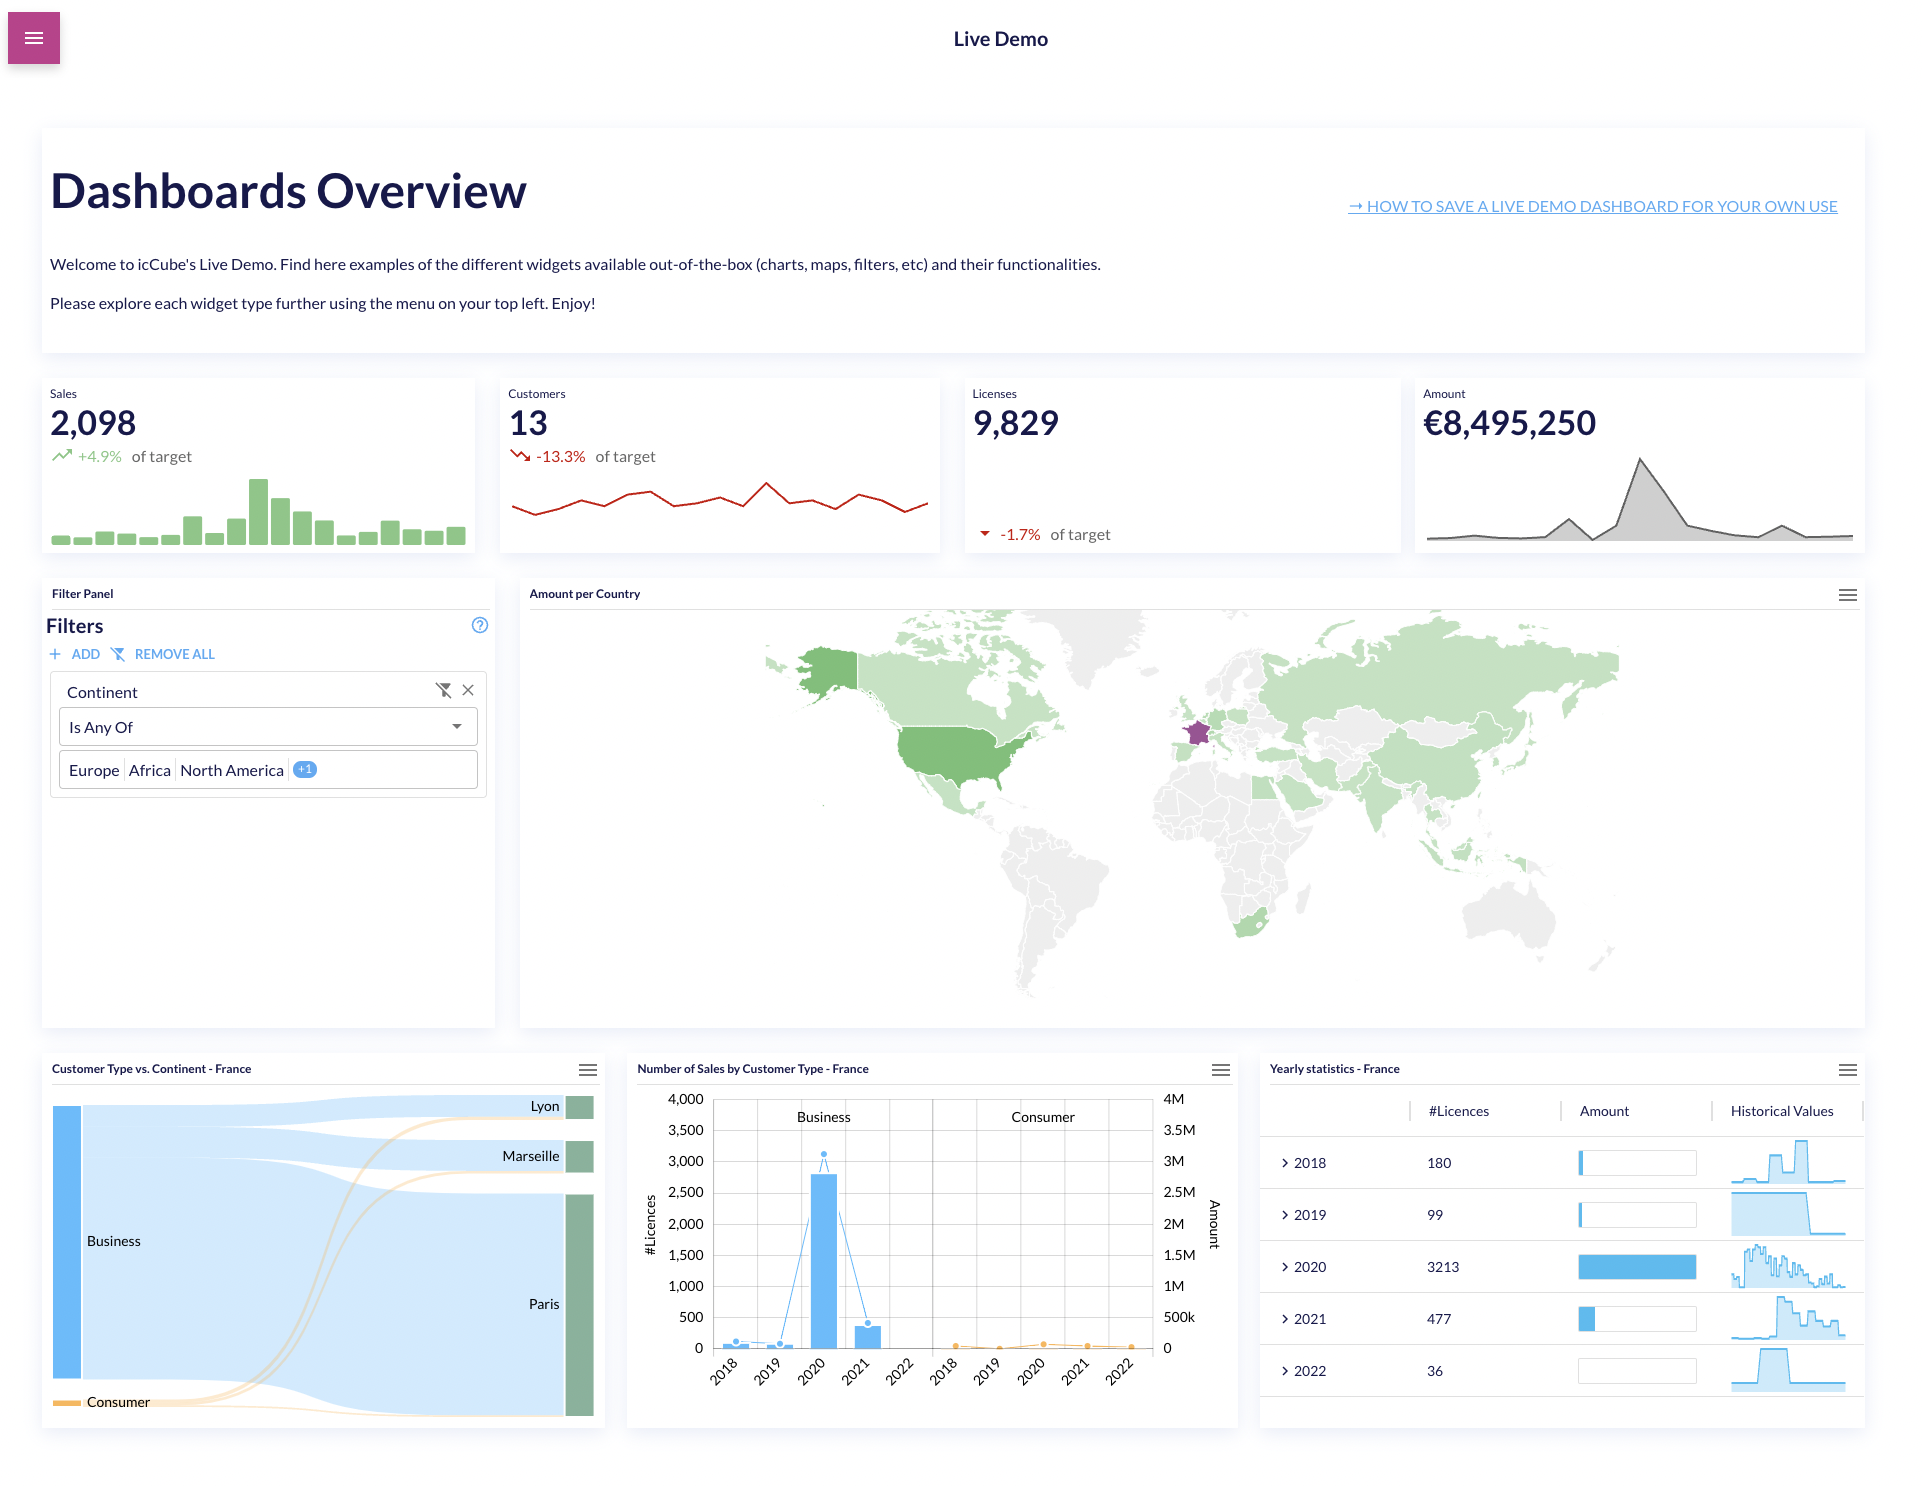Click the Paris node in Sankey chart
The image size is (1922, 1486).
pyautogui.click(x=579, y=1304)
